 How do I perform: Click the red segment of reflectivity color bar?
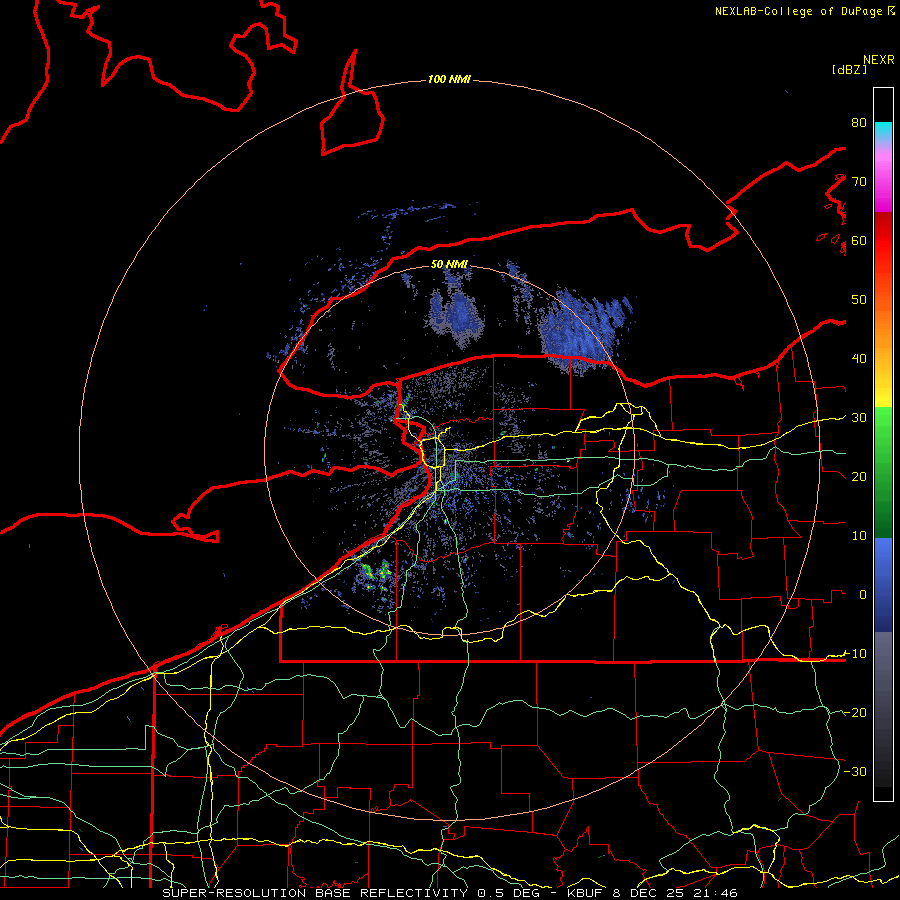coord(883,241)
